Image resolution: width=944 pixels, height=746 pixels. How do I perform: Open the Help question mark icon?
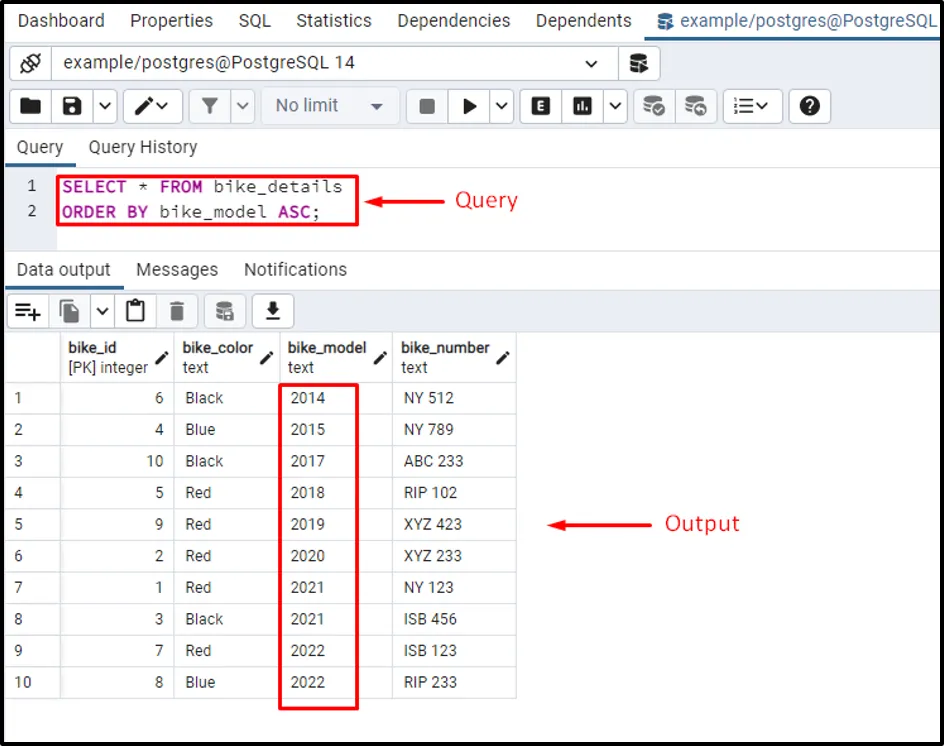click(x=810, y=106)
